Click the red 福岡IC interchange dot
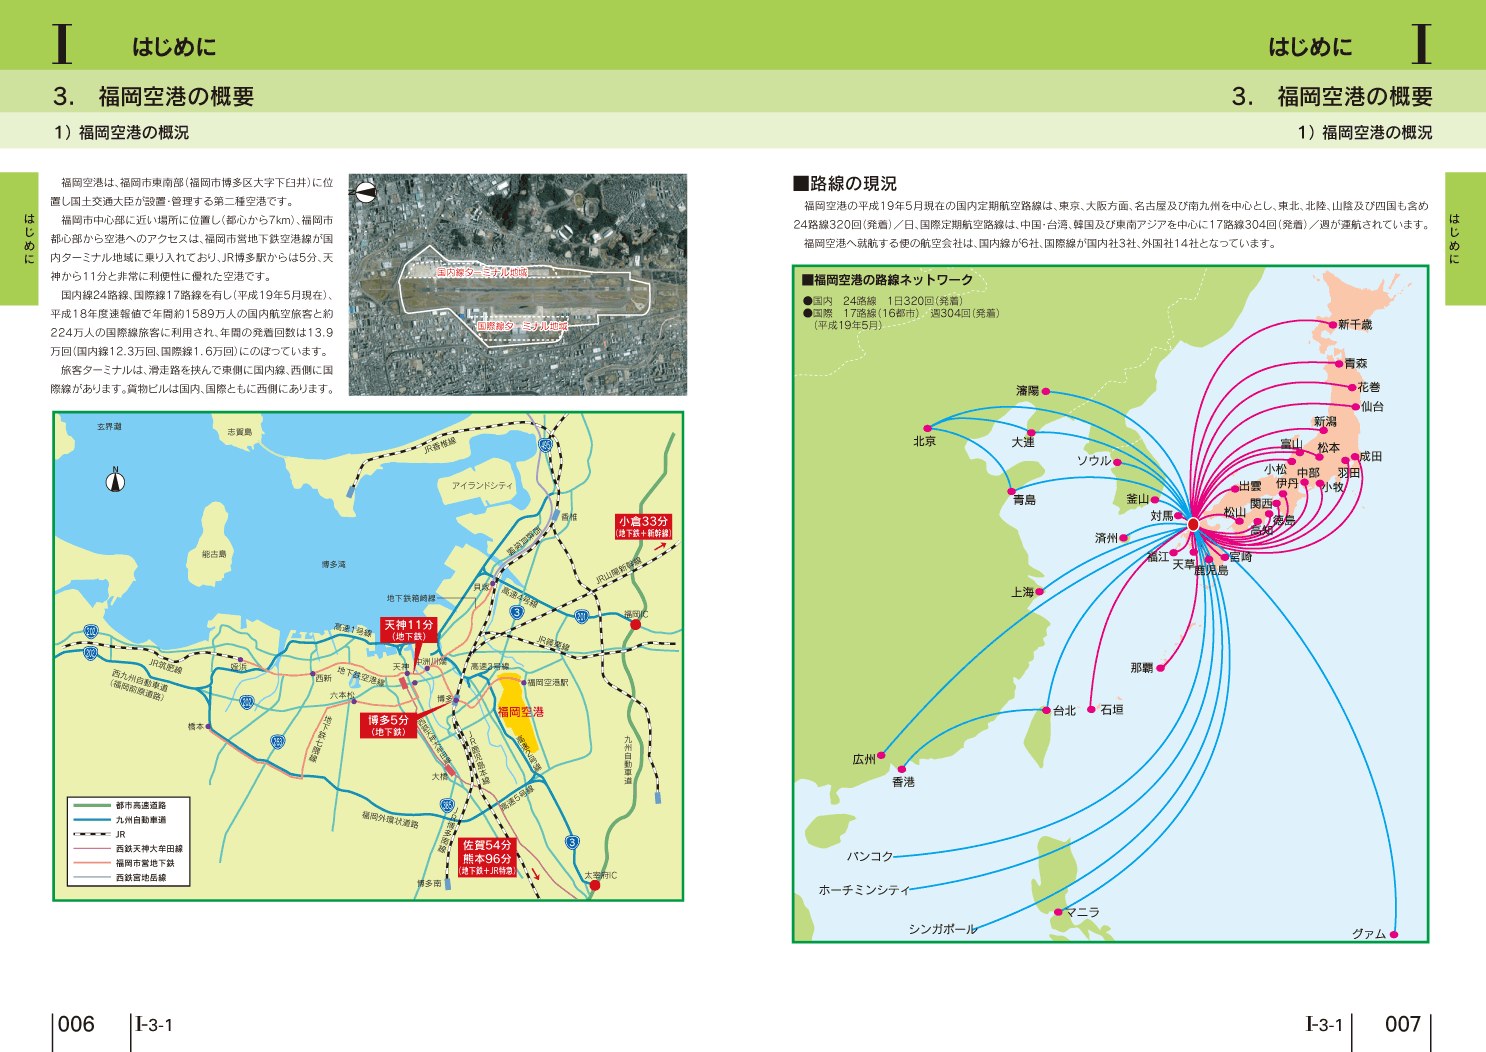The image size is (1486, 1052). pyautogui.click(x=635, y=625)
